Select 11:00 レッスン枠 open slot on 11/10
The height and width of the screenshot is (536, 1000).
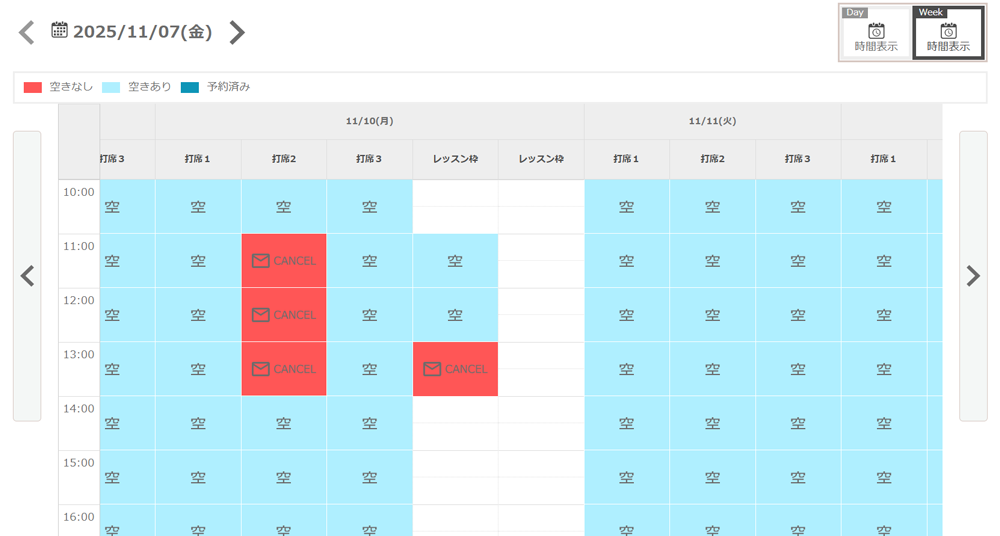[x=455, y=261]
